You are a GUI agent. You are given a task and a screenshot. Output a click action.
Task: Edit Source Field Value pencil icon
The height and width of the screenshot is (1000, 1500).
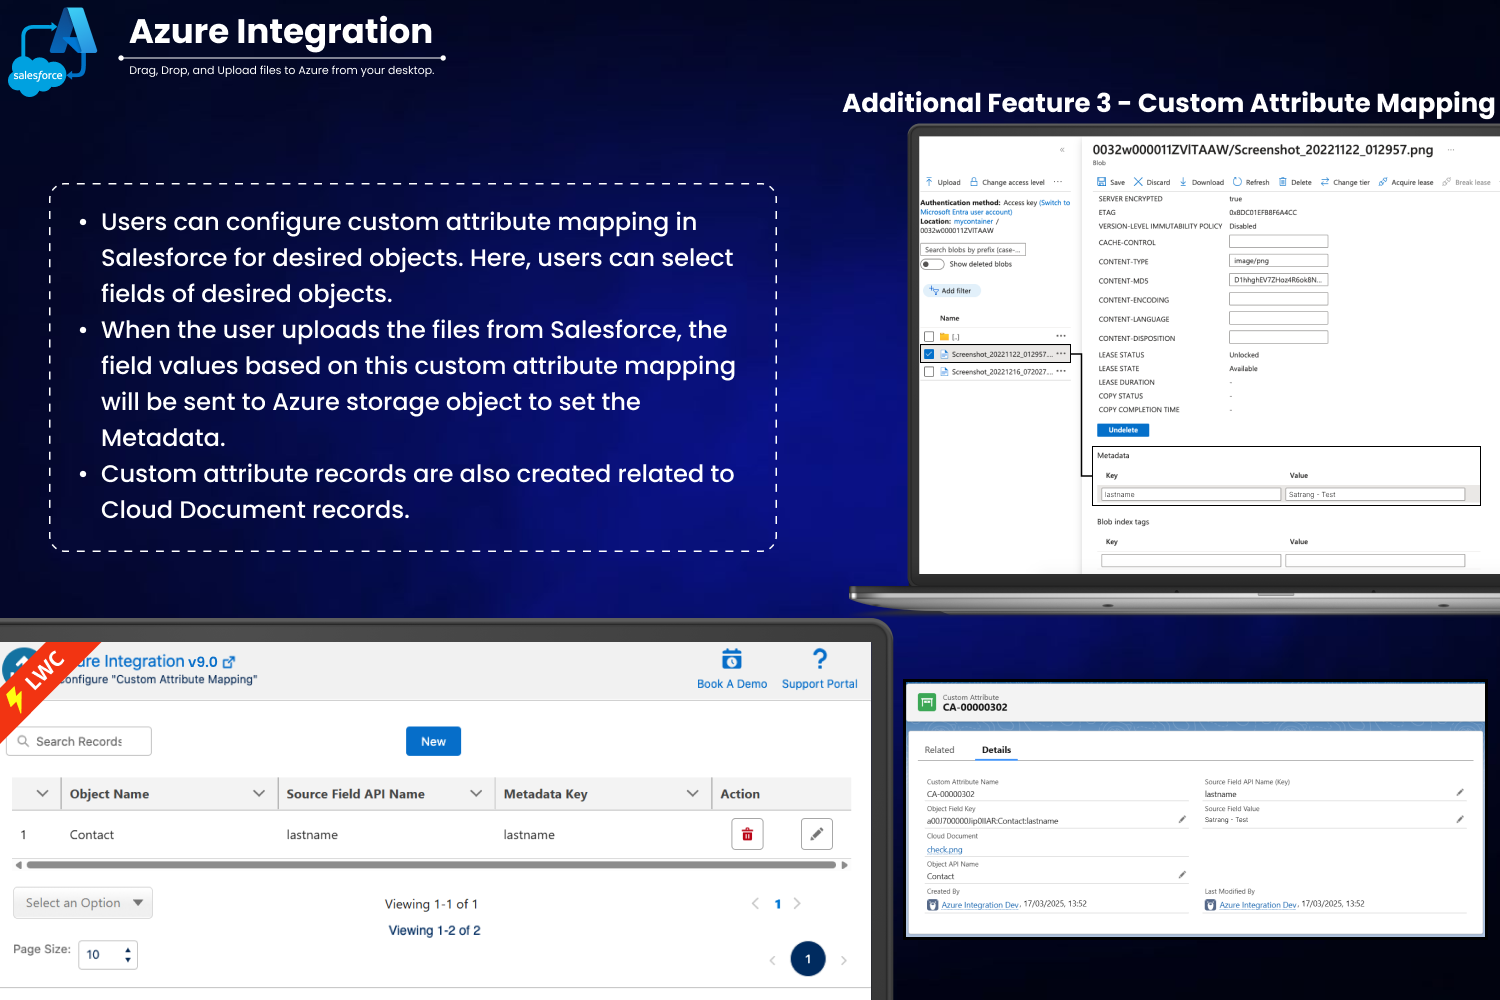point(1460,819)
